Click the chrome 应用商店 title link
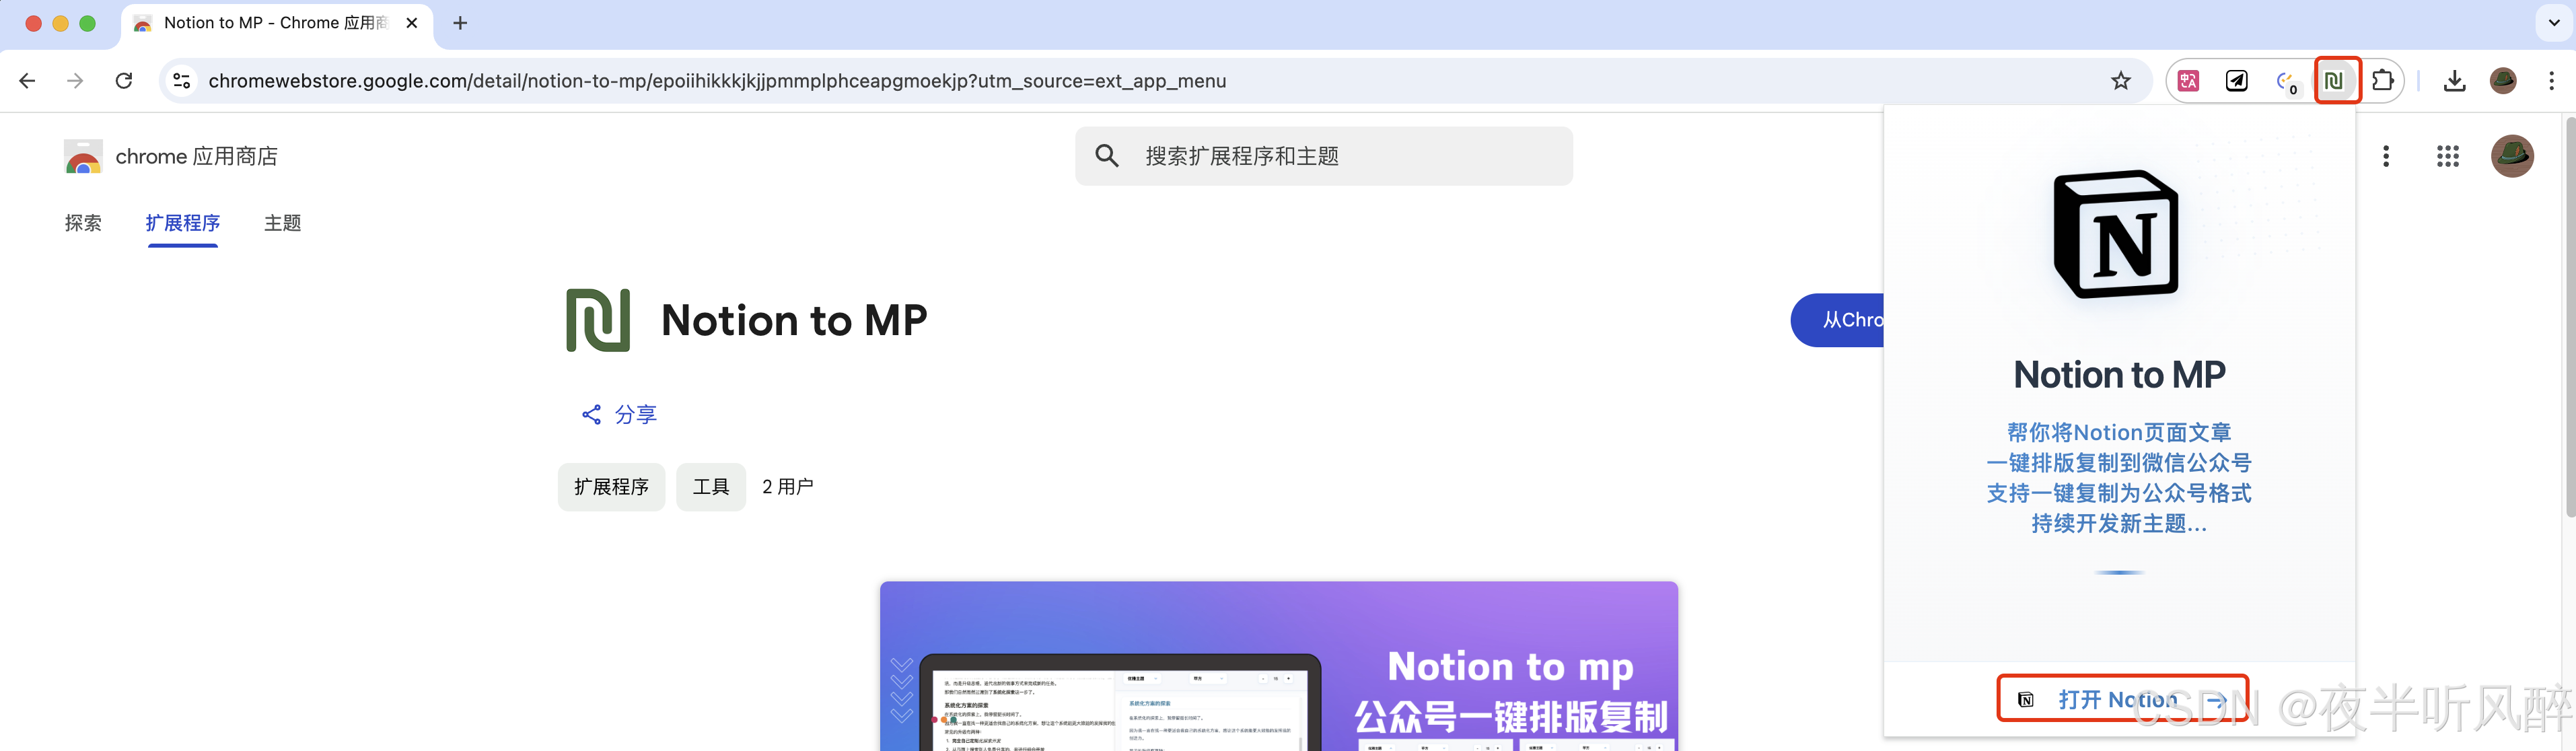 [x=197, y=156]
